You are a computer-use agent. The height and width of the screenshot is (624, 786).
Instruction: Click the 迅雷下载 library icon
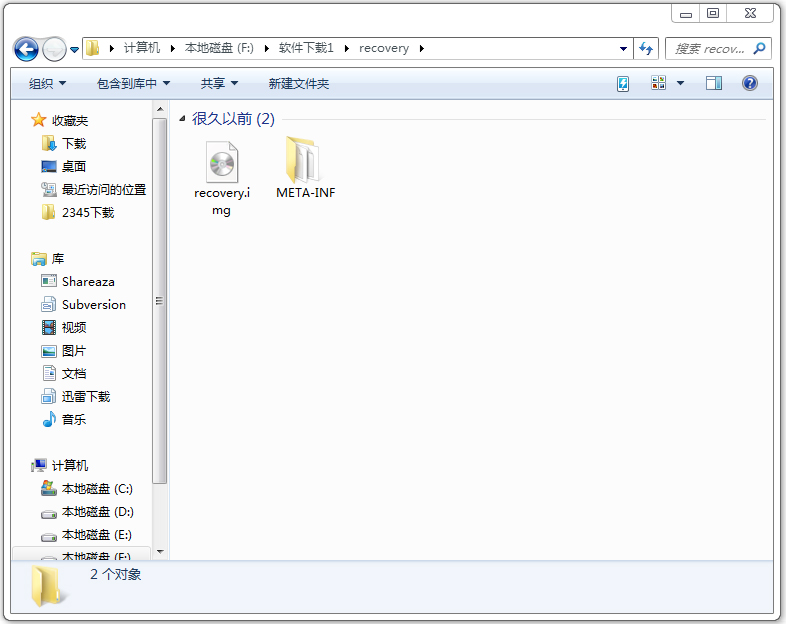coord(49,396)
